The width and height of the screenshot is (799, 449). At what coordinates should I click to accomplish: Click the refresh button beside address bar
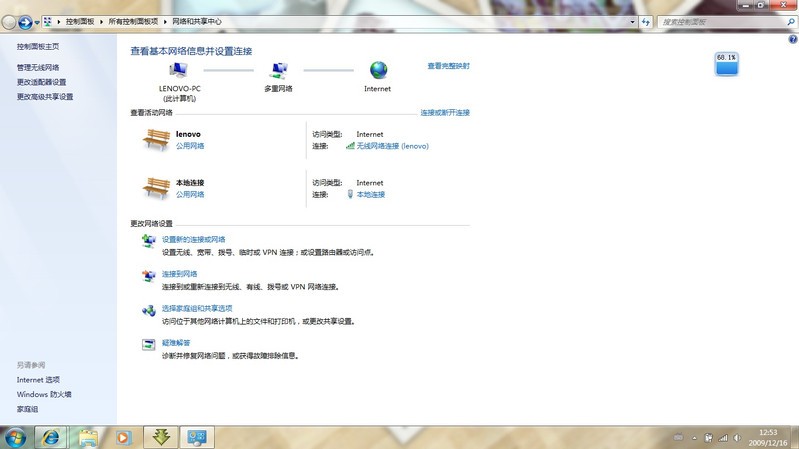[646, 22]
